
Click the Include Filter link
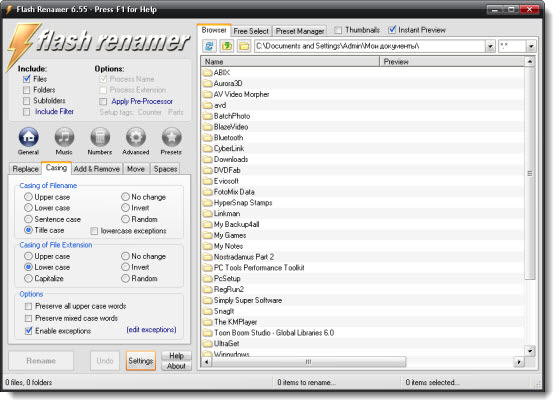coord(54,112)
